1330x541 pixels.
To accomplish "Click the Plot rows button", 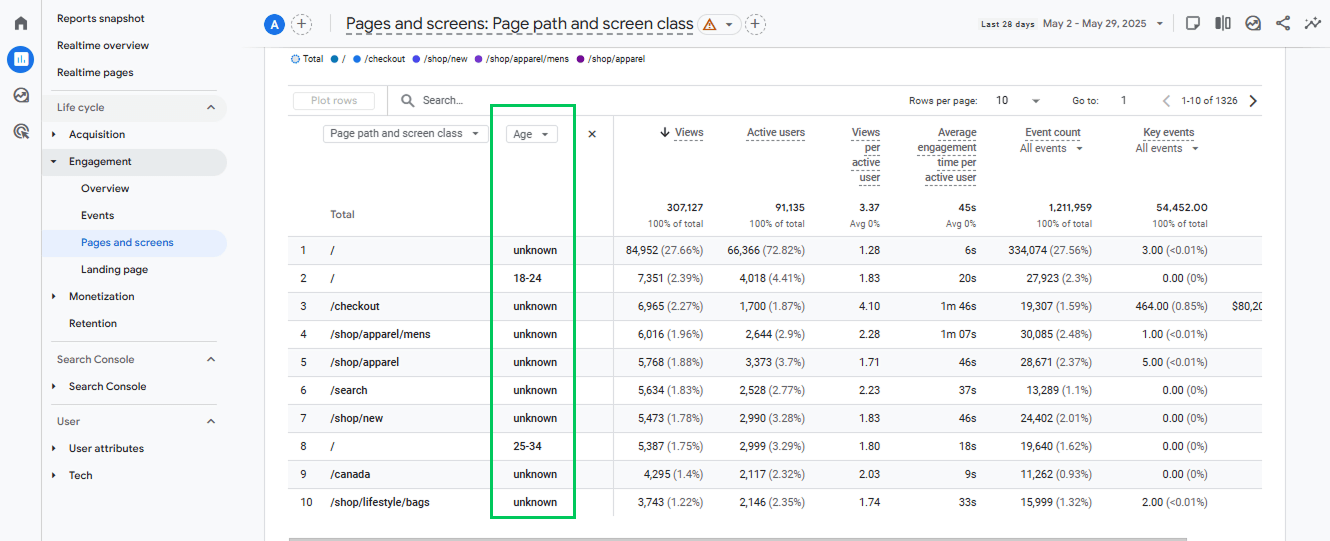I will (334, 101).
